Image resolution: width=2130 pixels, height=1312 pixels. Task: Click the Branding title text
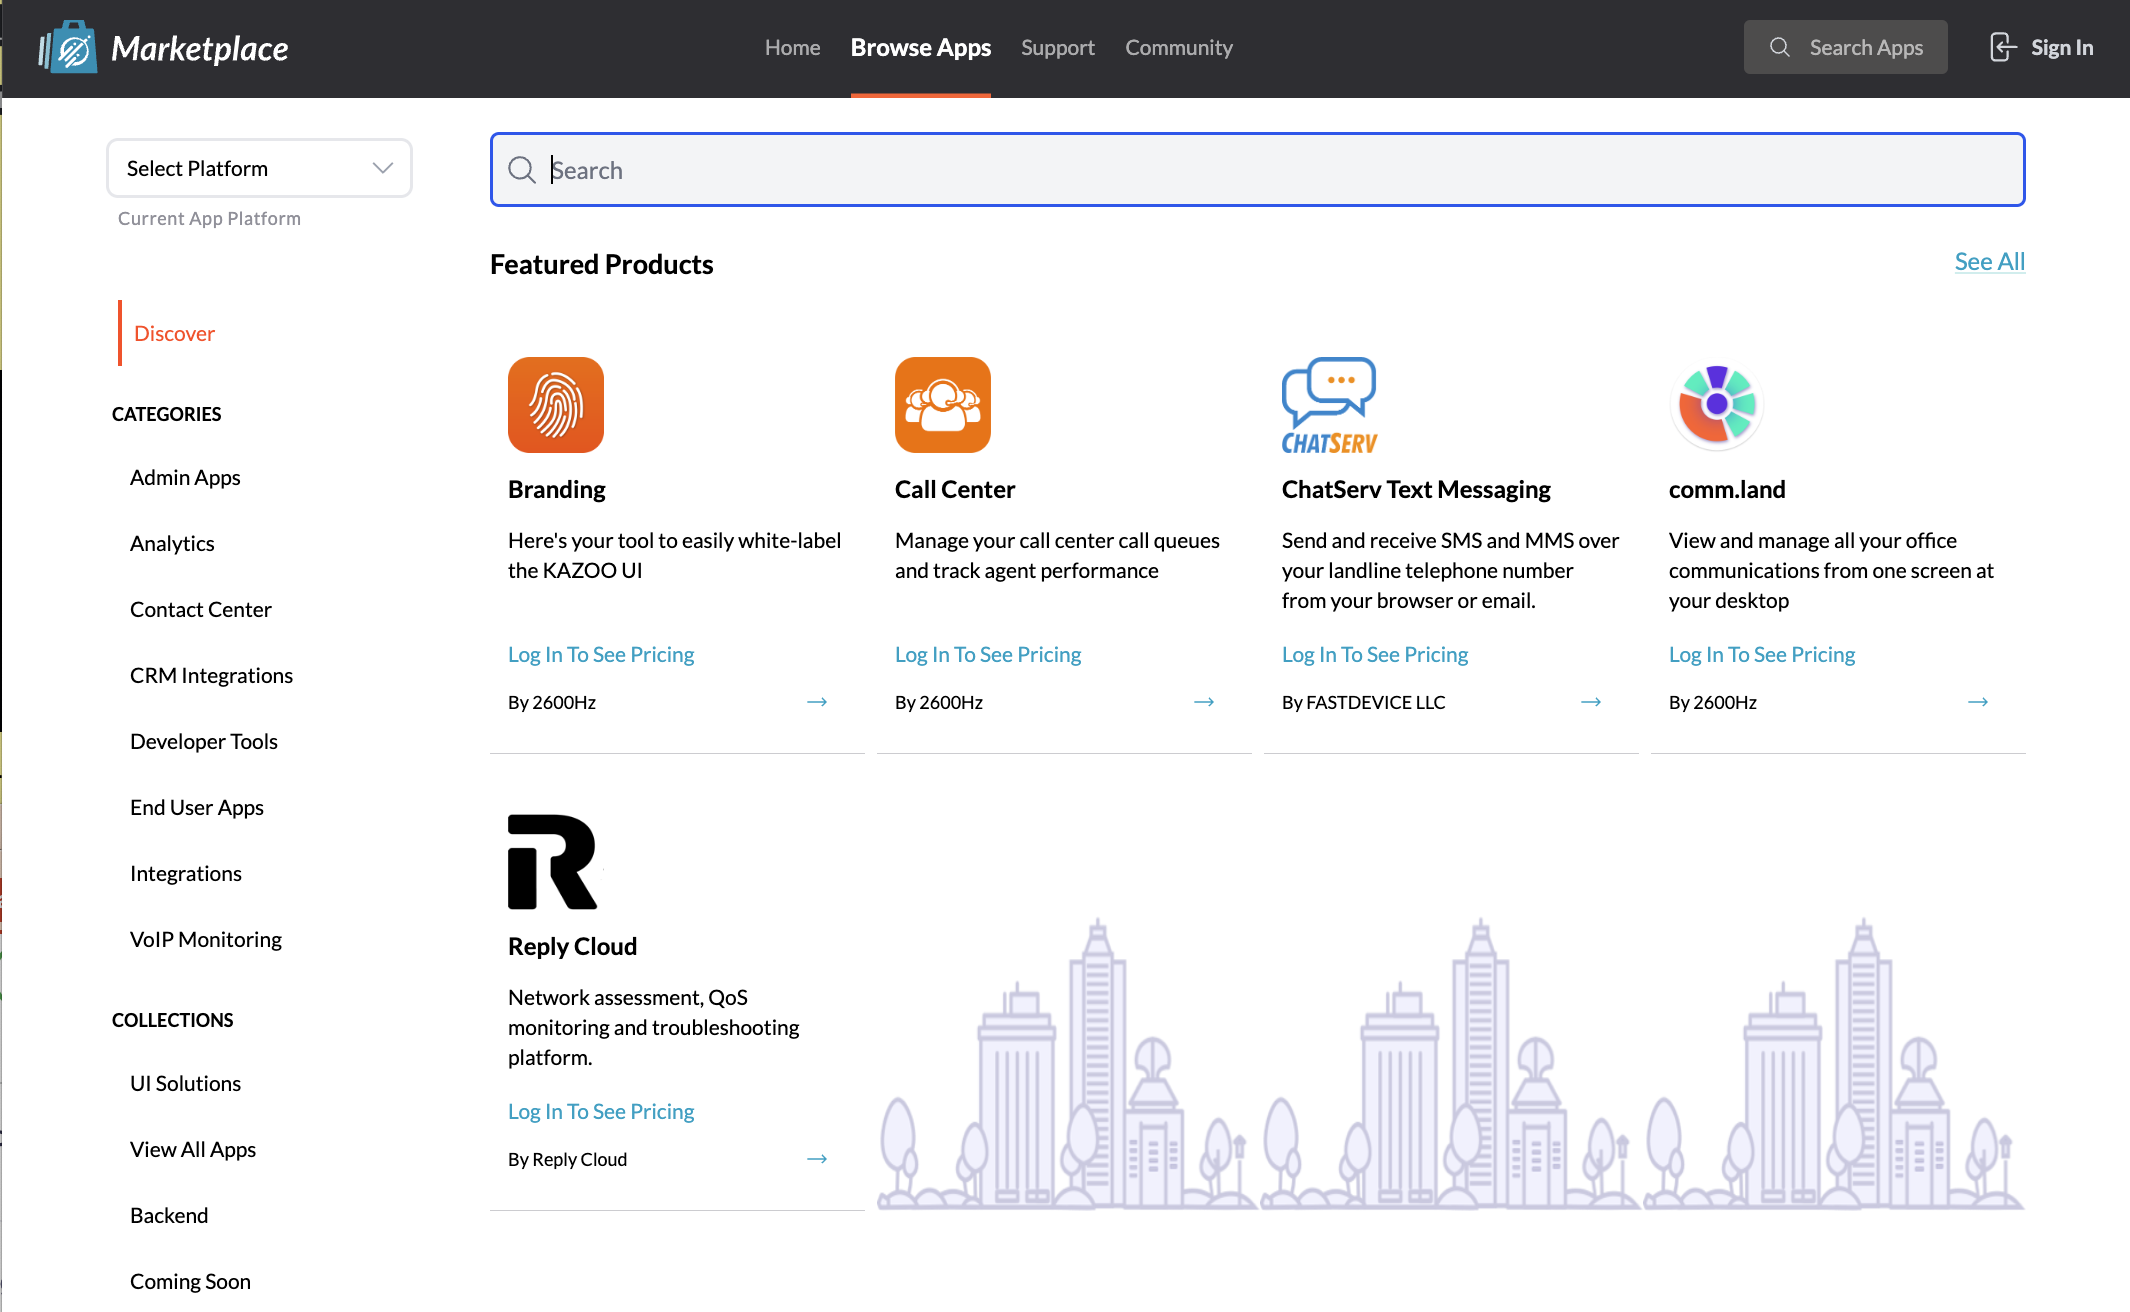[557, 489]
